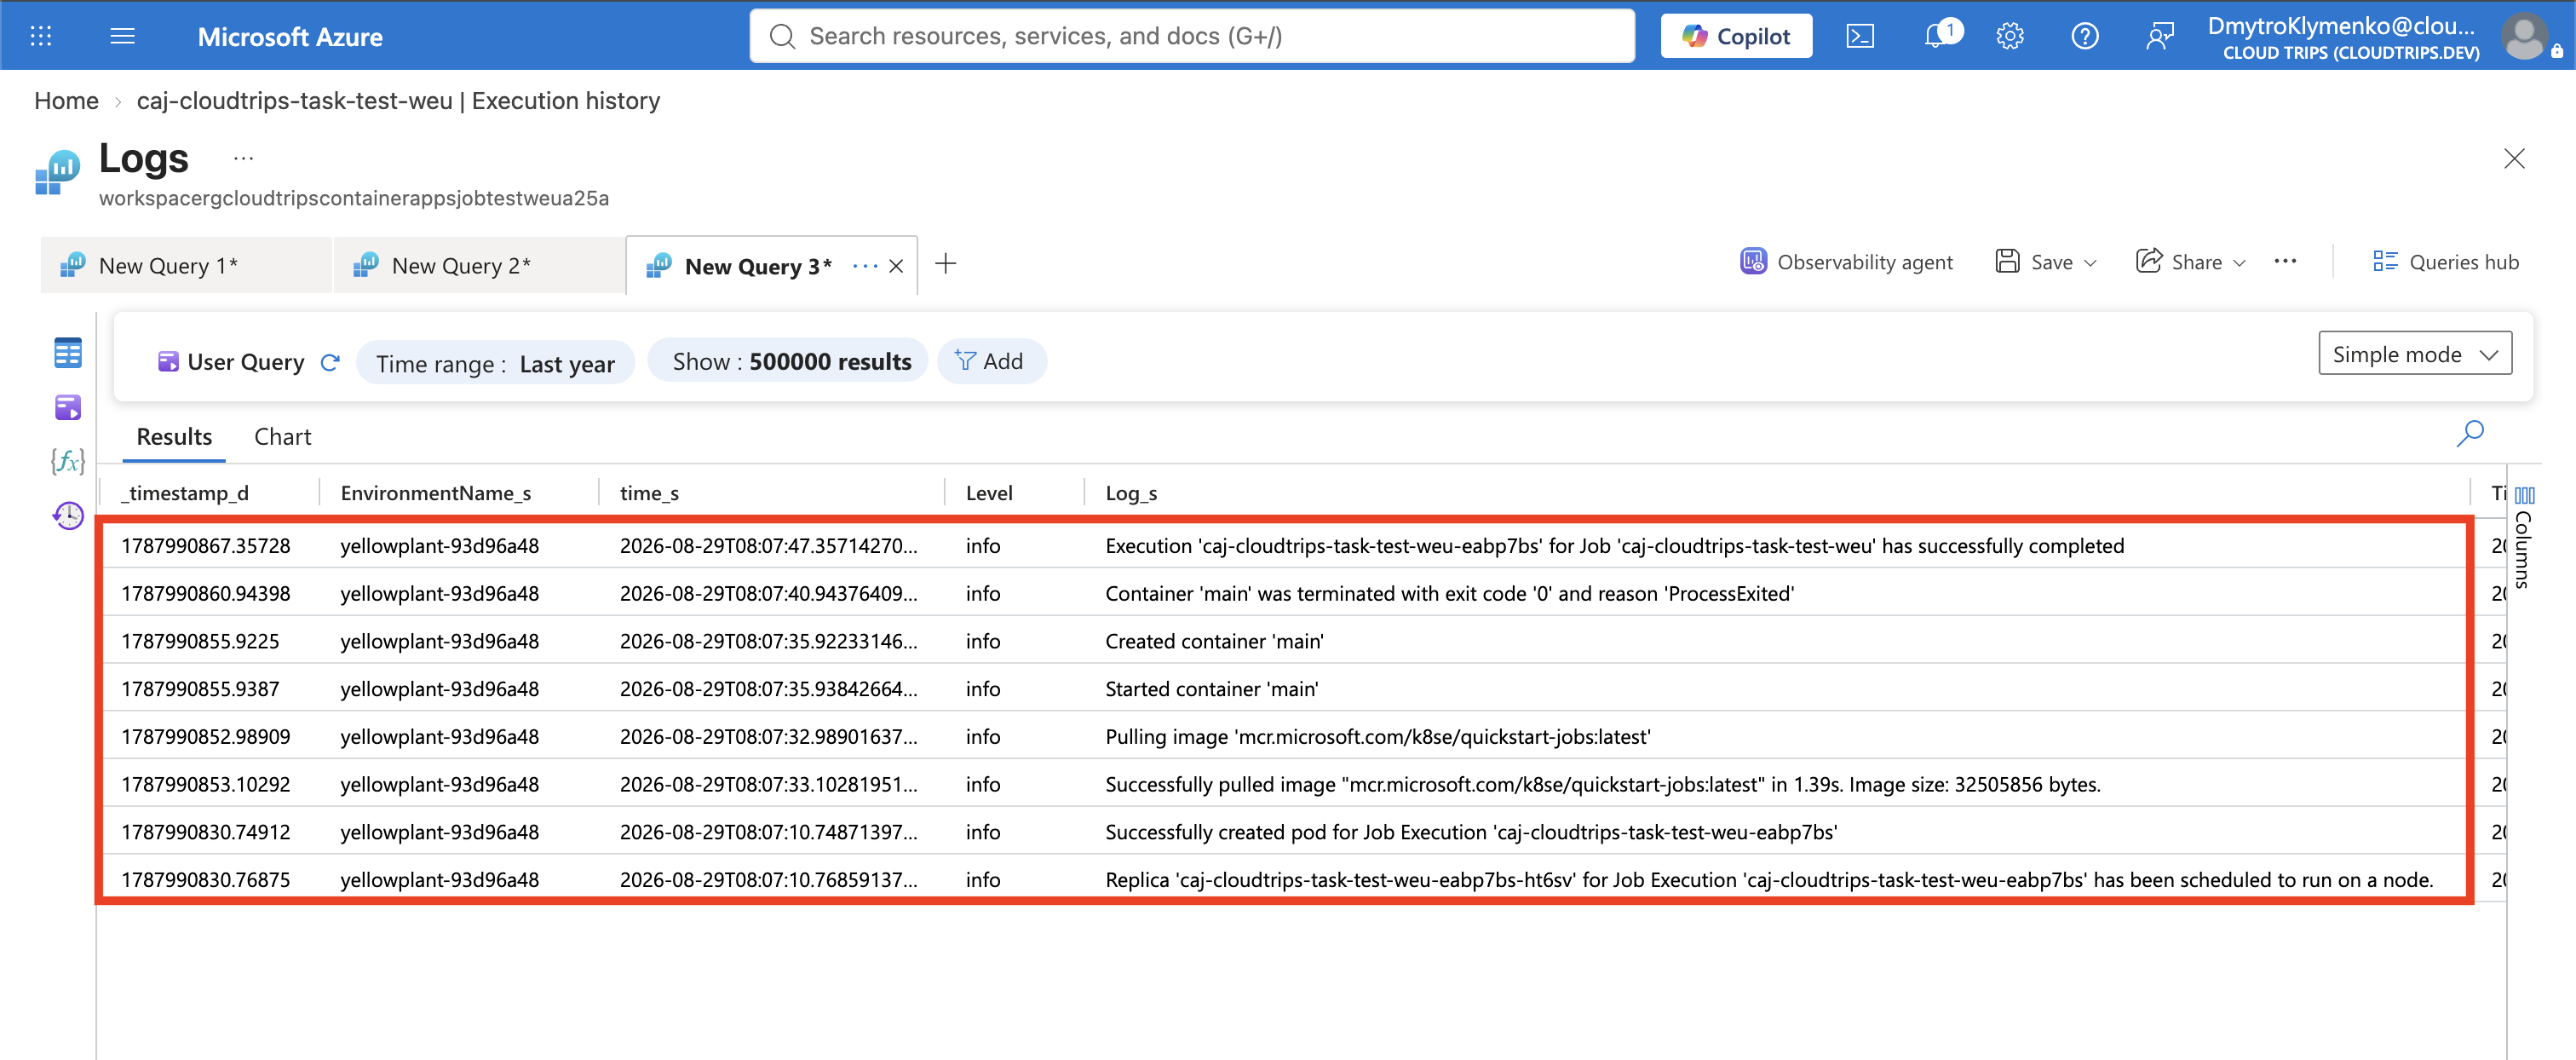Click timestamp cell 1787990830.76875
Image resolution: width=2576 pixels, height=1060 pixels.
click(206, 880)
